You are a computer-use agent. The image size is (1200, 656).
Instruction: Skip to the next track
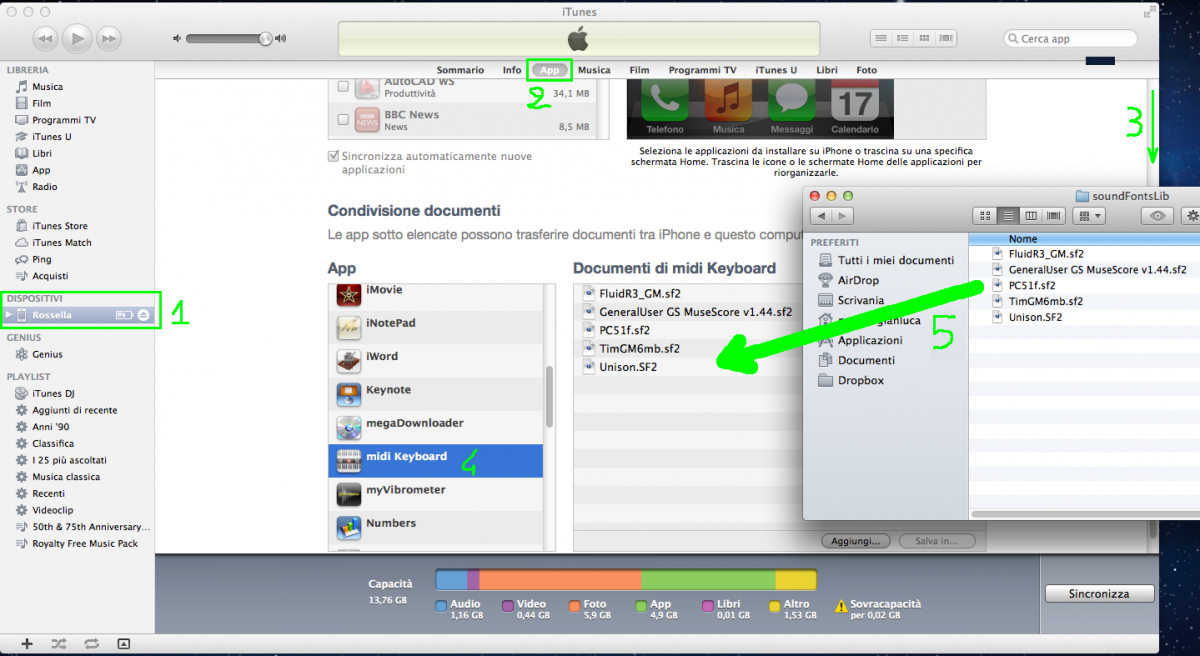pyautogui.click(x=108, y=39)
